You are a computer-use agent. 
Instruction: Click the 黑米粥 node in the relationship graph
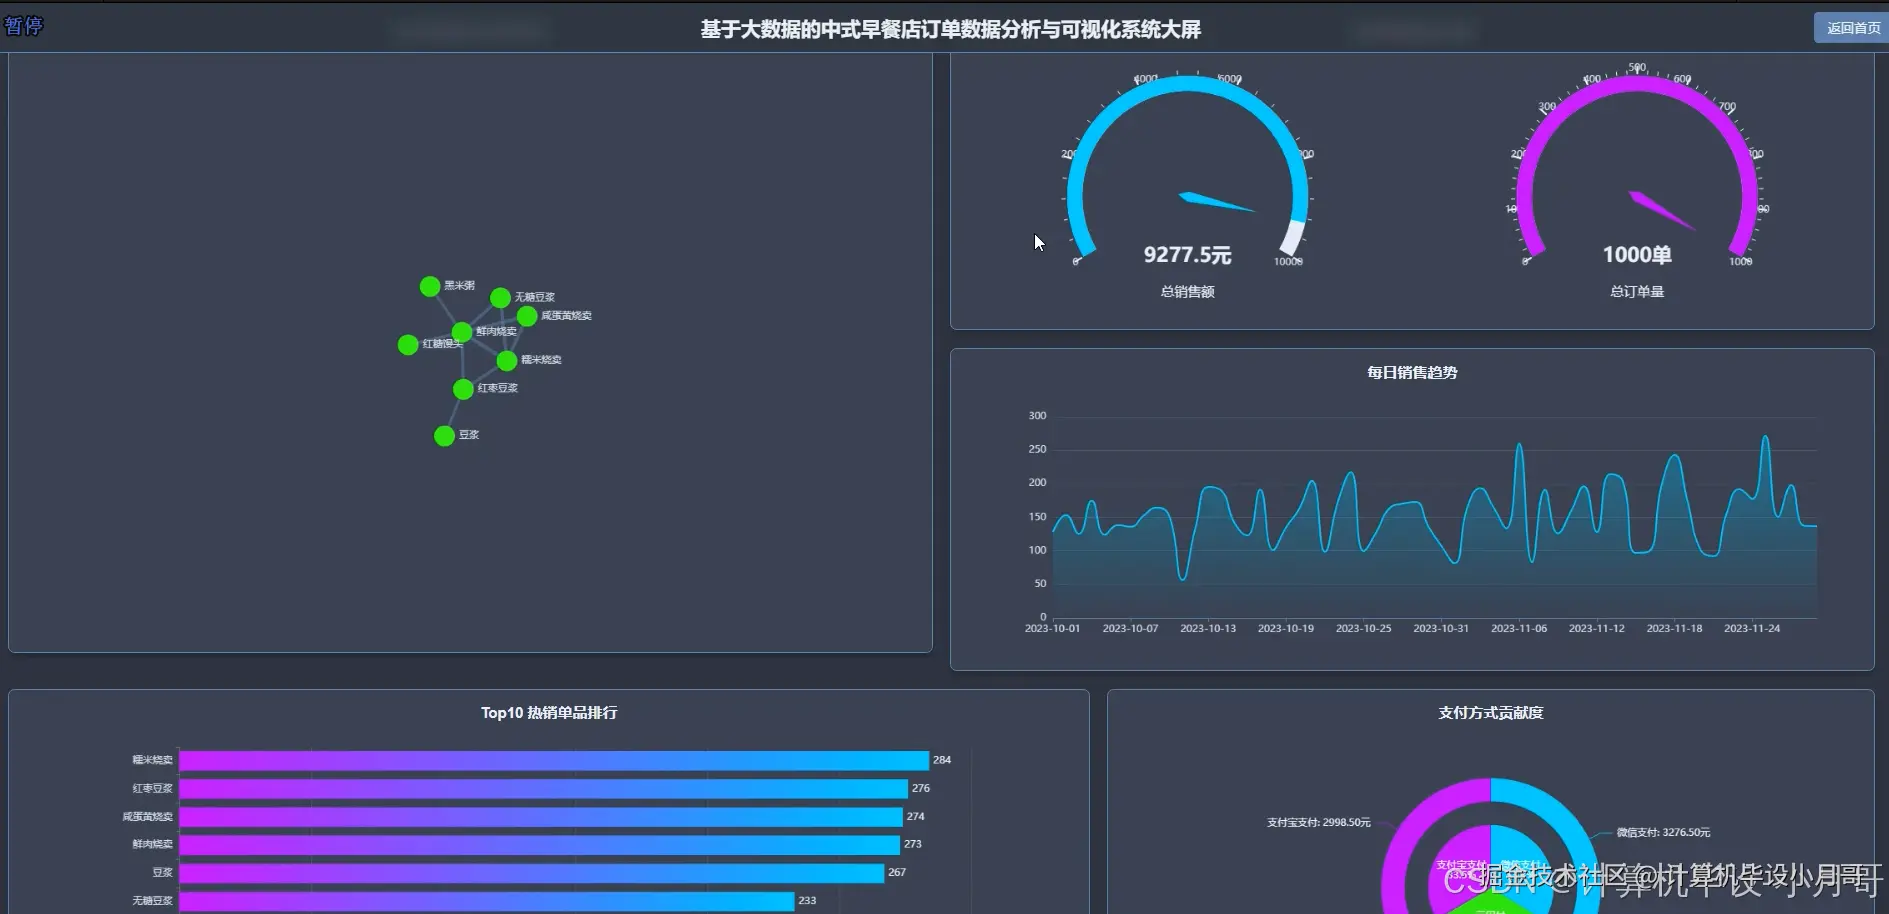point(428,286)
